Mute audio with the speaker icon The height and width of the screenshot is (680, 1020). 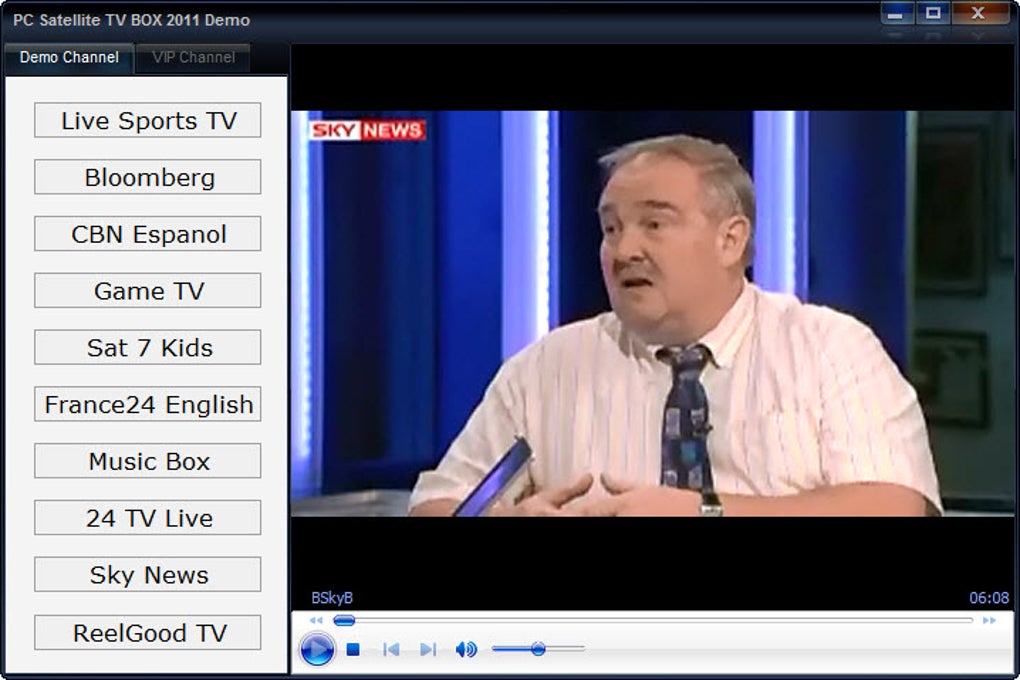(466, 649)
